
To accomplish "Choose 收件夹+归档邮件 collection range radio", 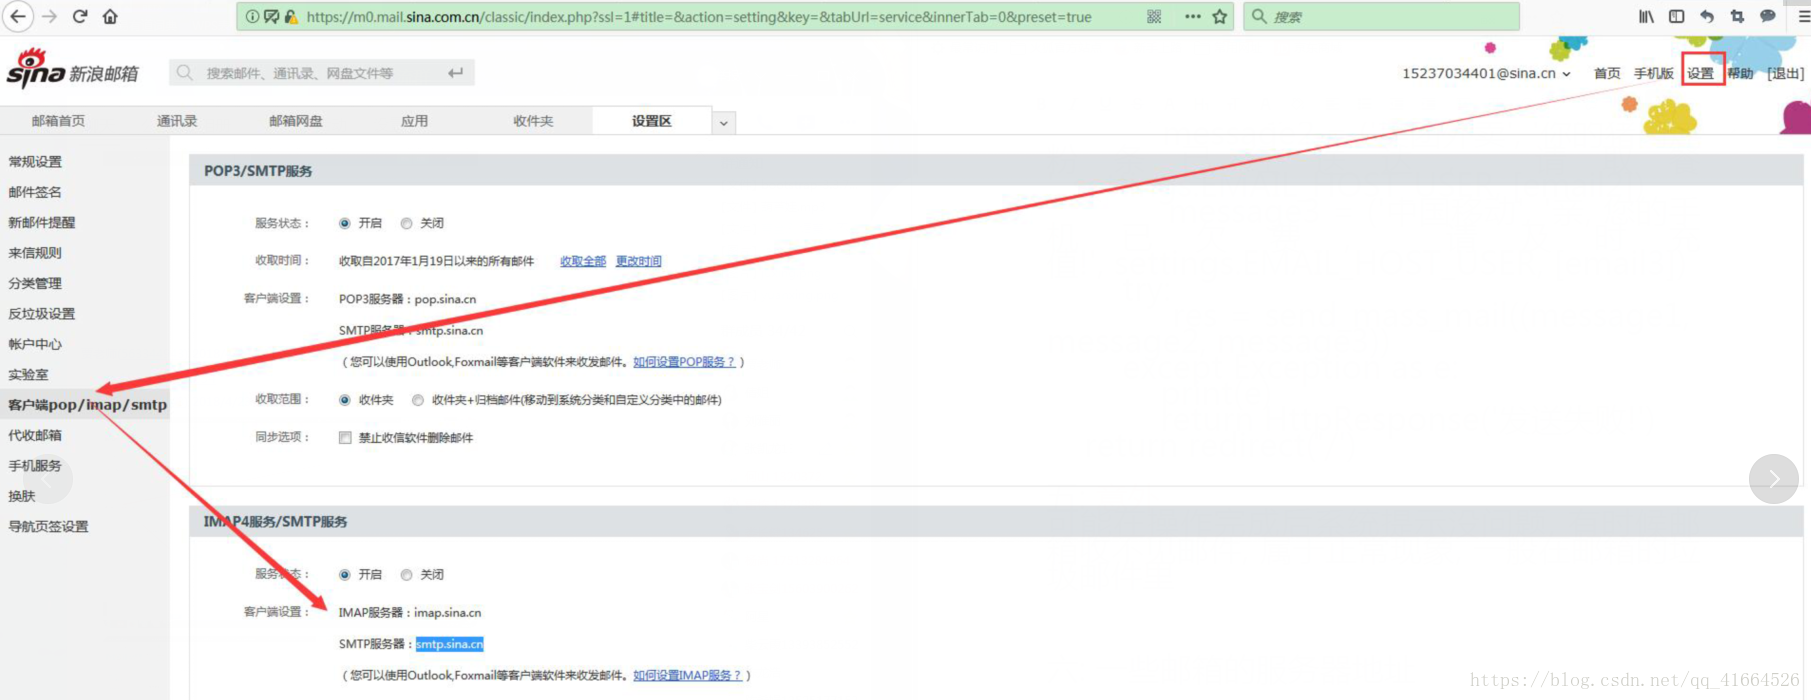I will [418, 400].
